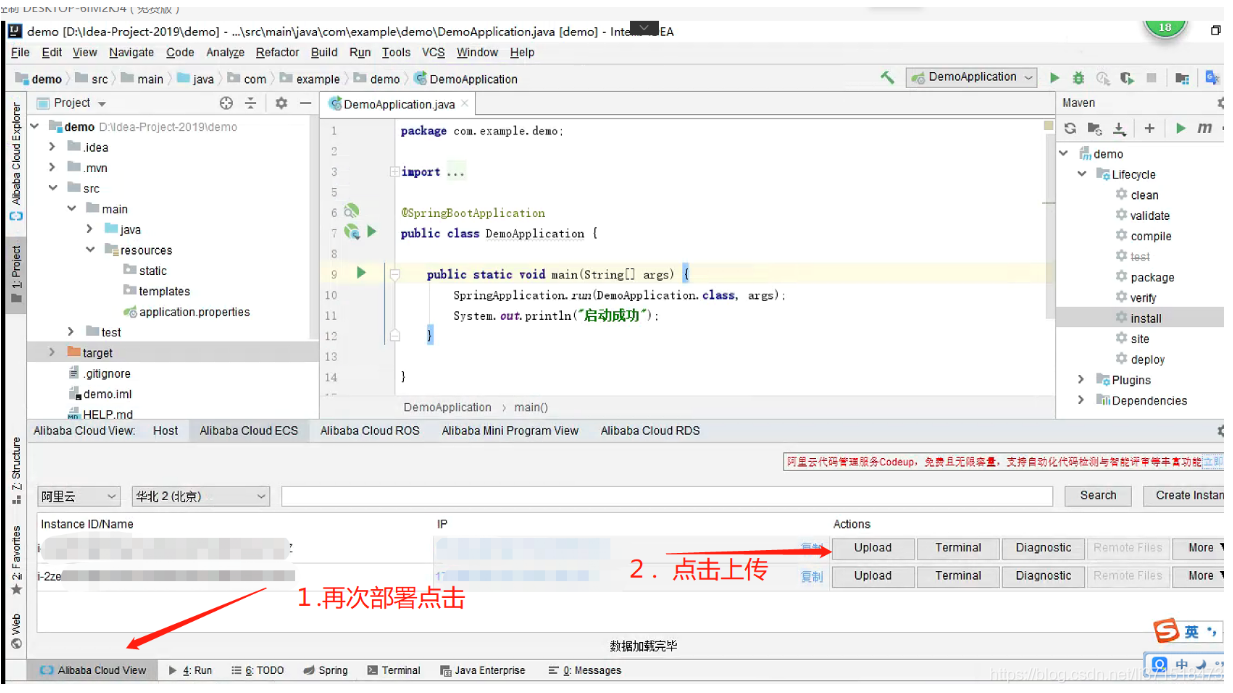Unfold the import statement on line 3
1233x693 pixels.
click(394, 172)
